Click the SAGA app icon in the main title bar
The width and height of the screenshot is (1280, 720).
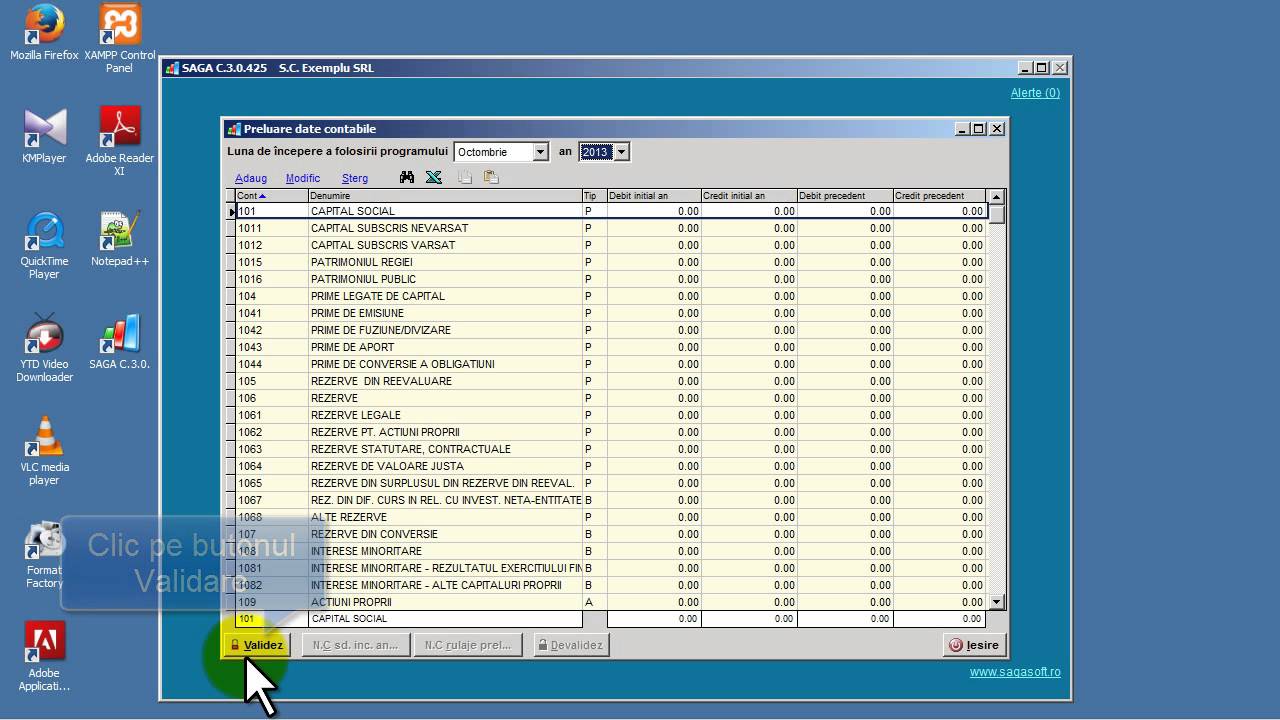point(172,68)
